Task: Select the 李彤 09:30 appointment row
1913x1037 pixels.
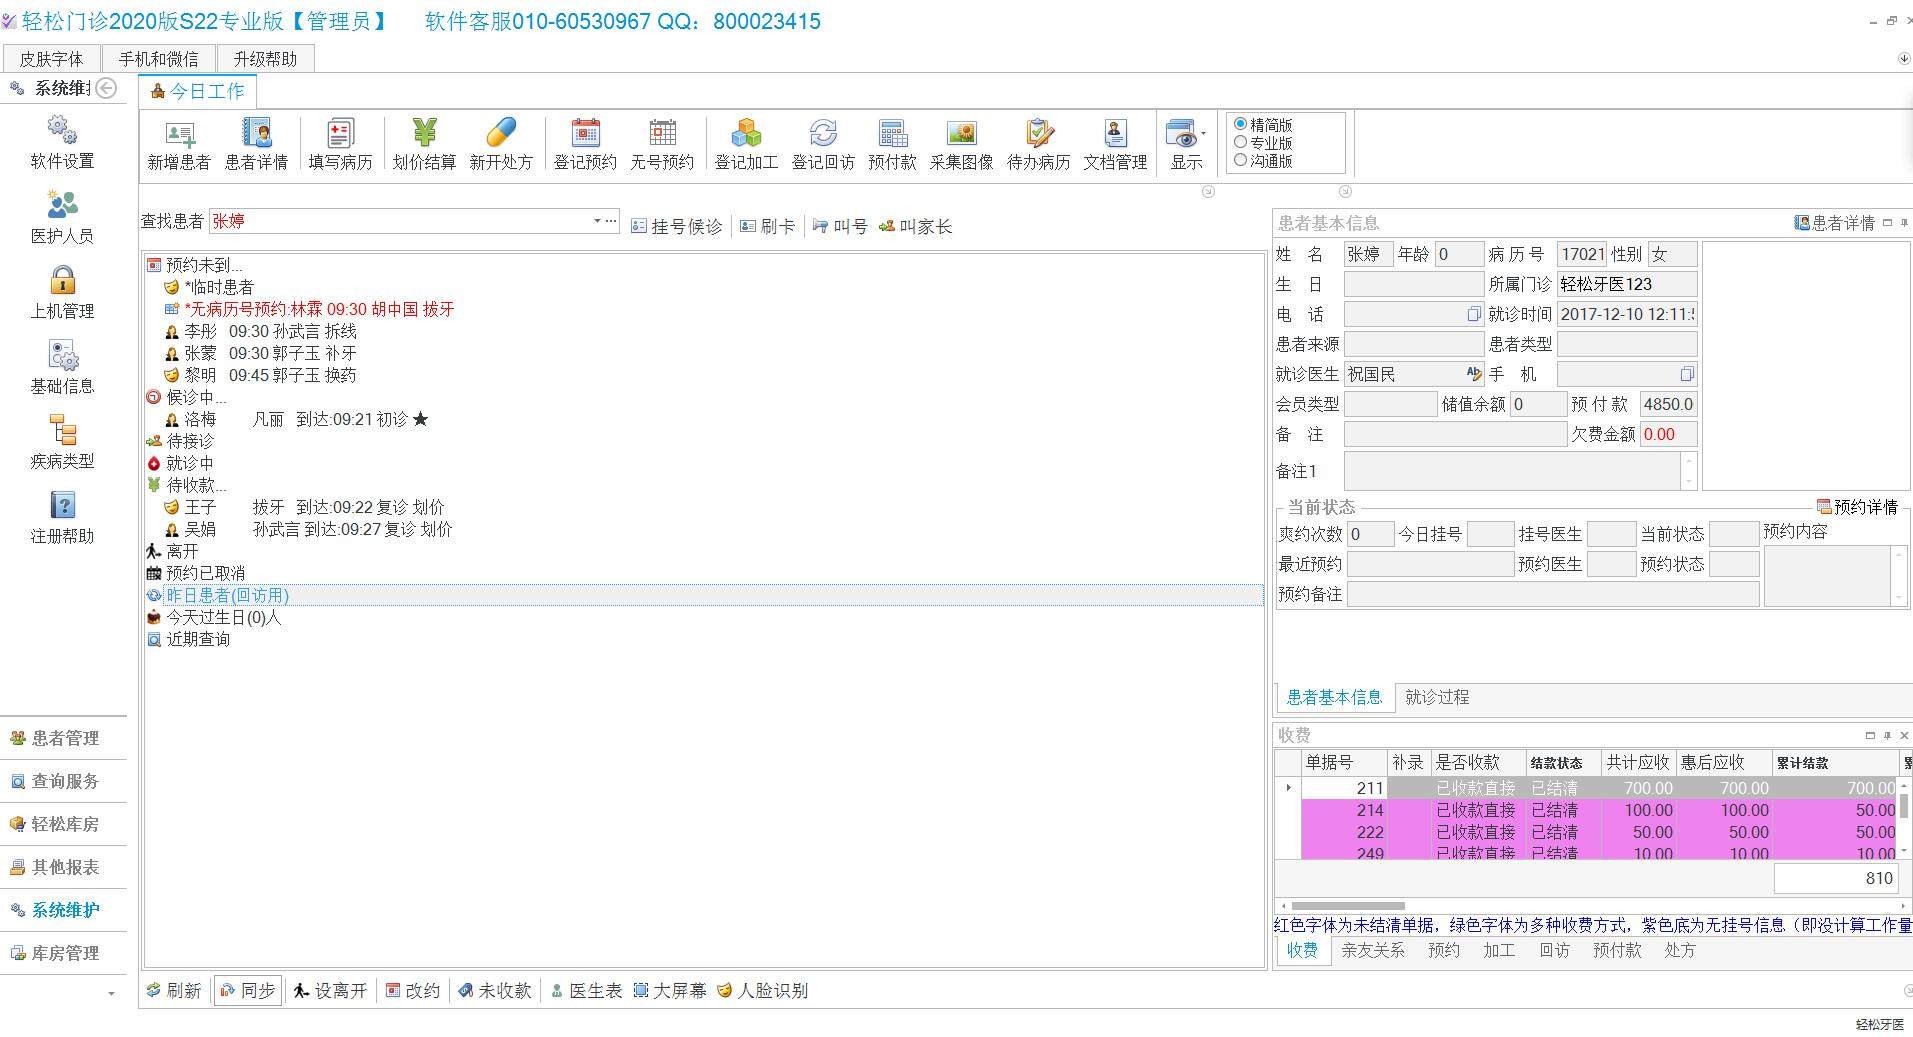Action: [x=260, y=331]
